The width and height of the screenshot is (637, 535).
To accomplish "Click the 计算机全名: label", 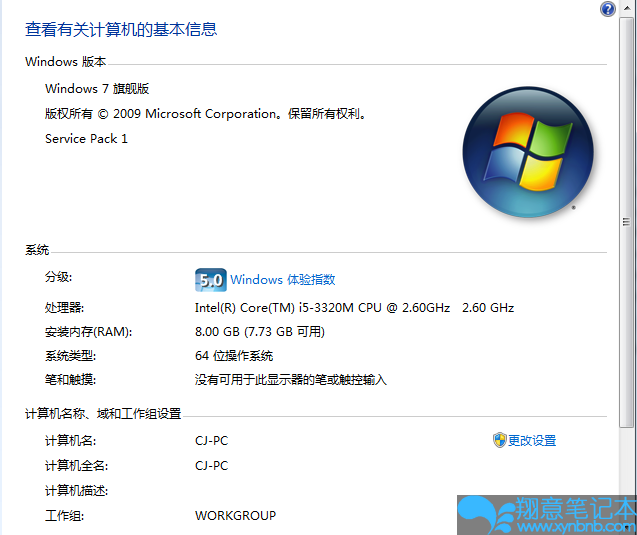I will 76,466.
